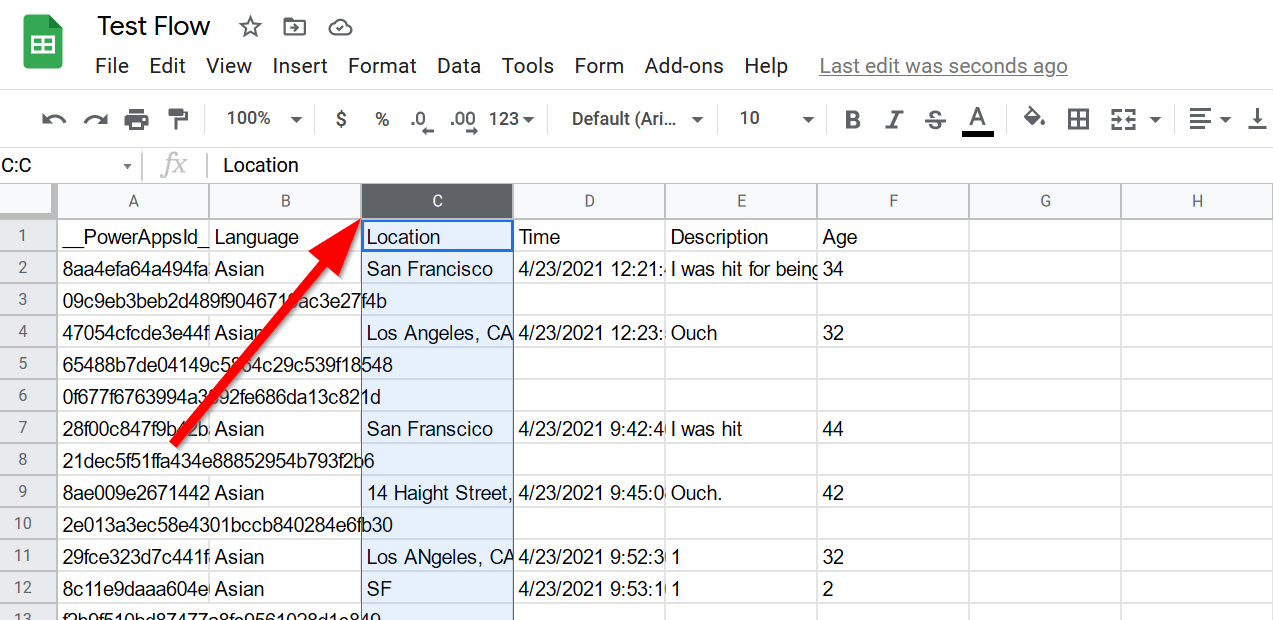Open the text color picker

point(977,120)
